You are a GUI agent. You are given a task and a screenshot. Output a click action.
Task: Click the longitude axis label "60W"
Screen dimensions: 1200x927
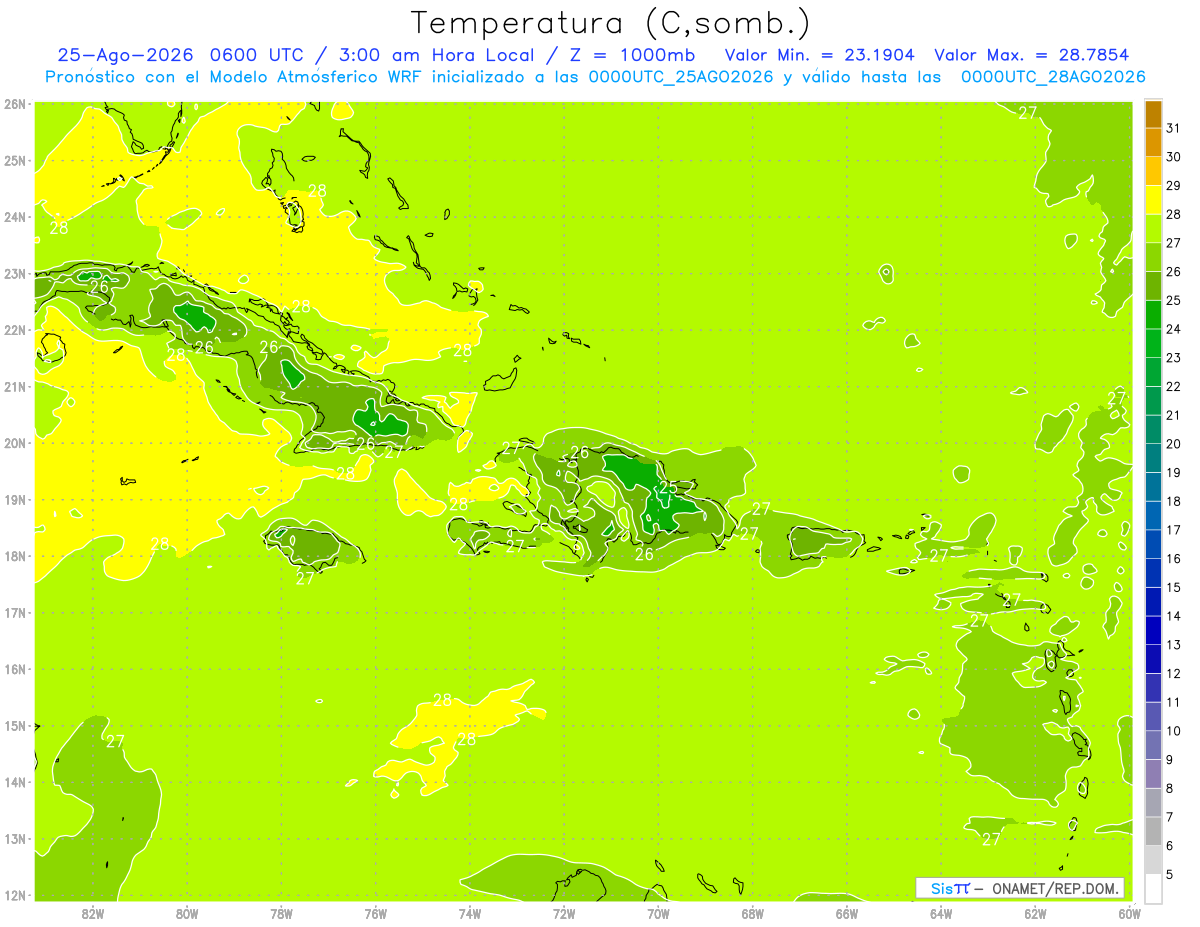click(x=1130, y=913)
